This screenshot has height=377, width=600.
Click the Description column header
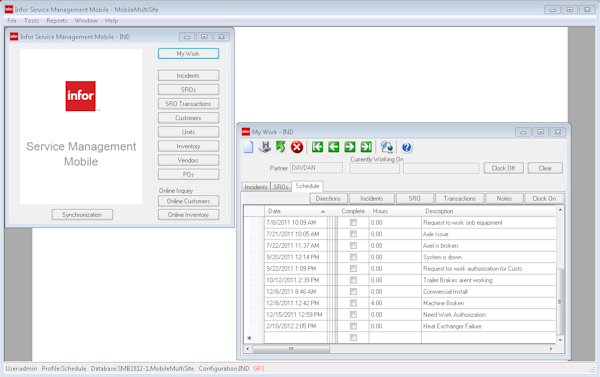click(x=489, y=211)
